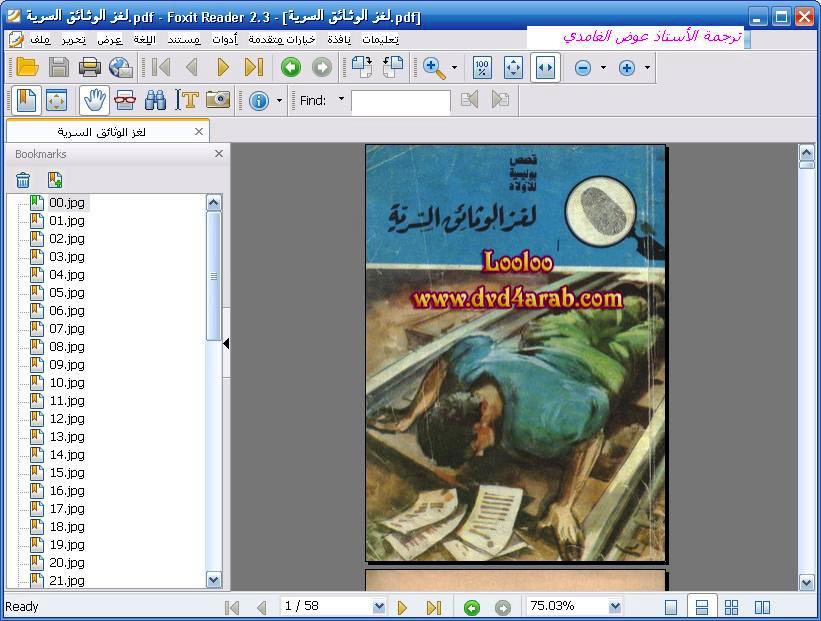Open the اللغة menu

tap(145, 40)
